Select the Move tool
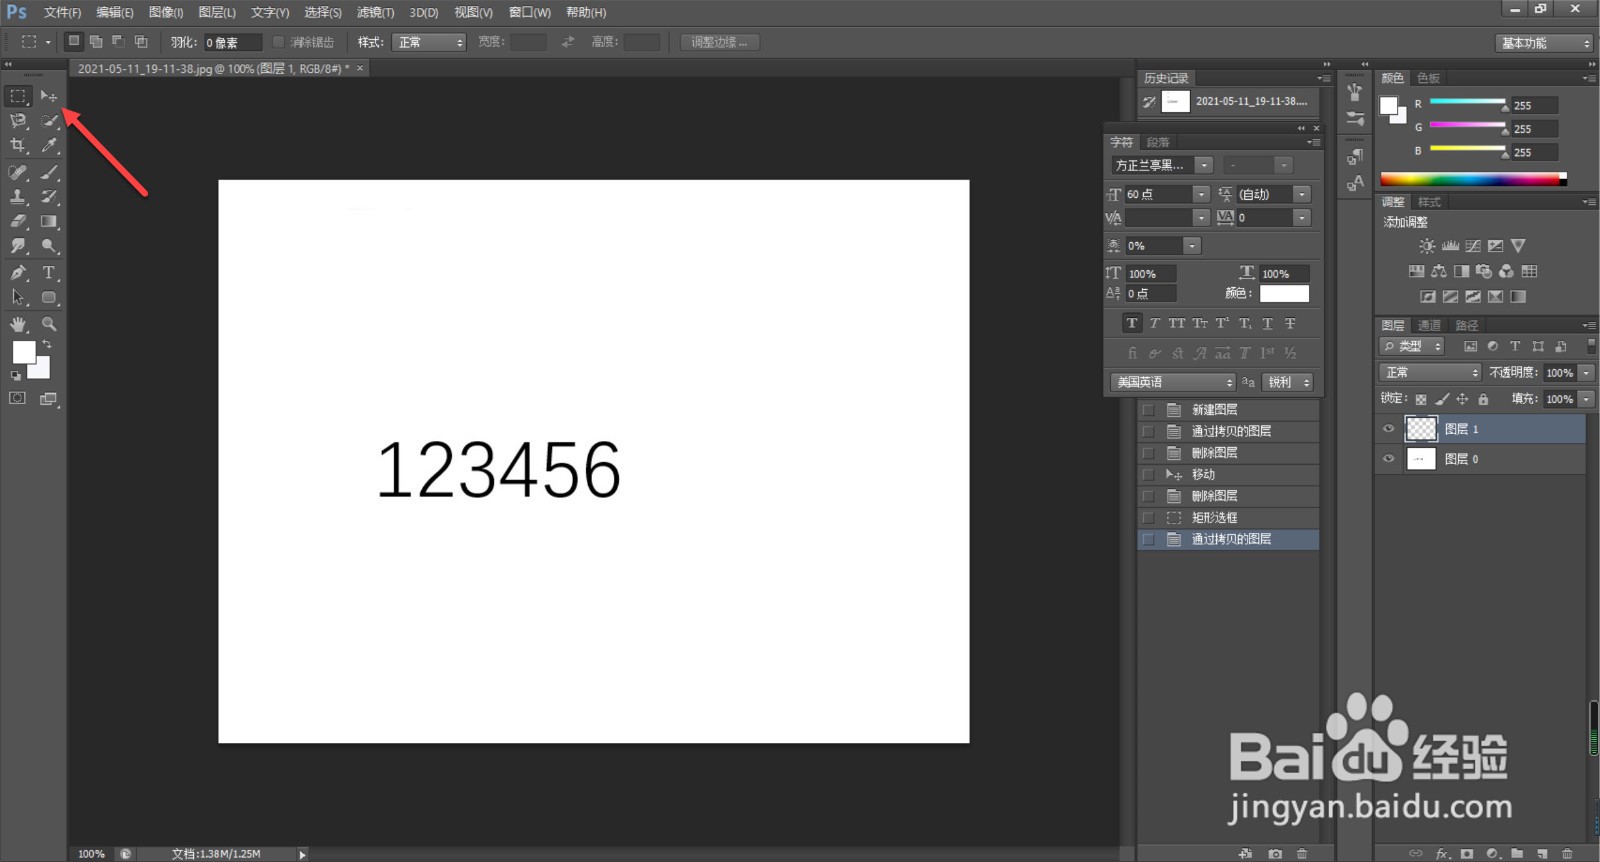This screenshot has width=1600, height=862. (x=49, y=96)
